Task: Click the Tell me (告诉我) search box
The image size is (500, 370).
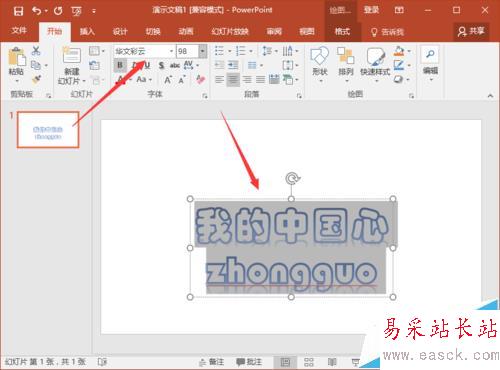Action: pos(387,32)
